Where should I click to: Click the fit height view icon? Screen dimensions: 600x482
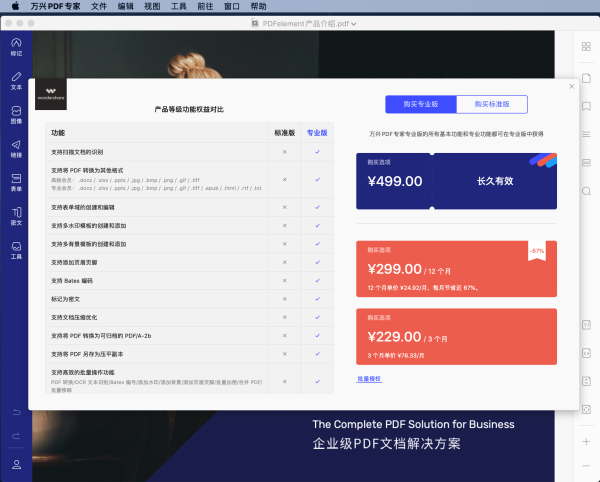click(586, 381)
